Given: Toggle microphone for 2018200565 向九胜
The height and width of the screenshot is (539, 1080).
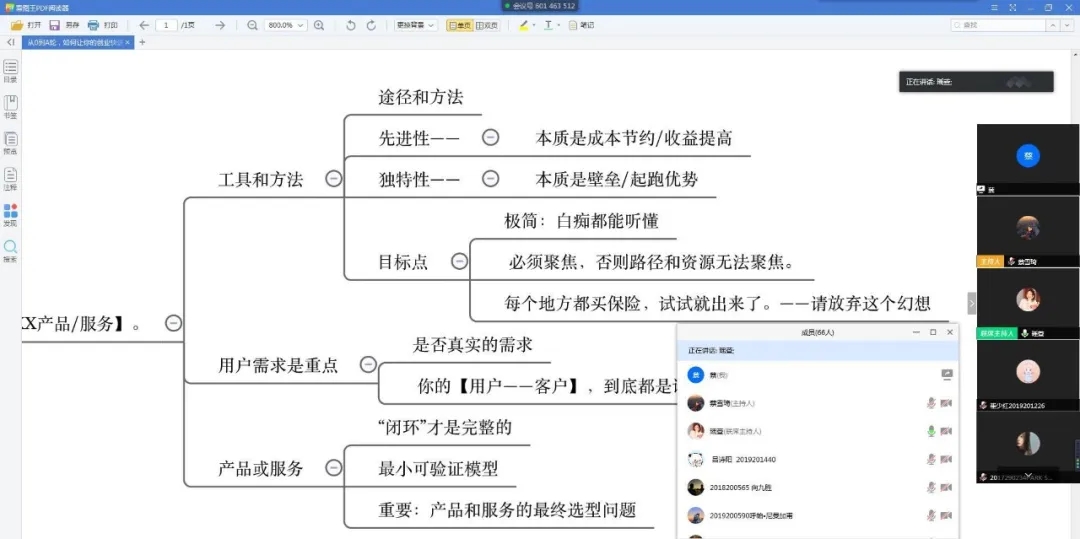Looking at the screenshot, I should click(x=931, y=487).
